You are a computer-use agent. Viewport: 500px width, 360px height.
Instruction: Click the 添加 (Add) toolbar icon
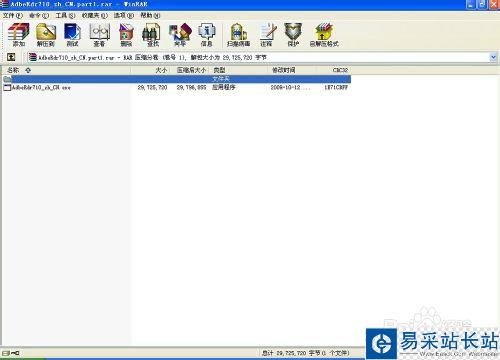point(19,35)
